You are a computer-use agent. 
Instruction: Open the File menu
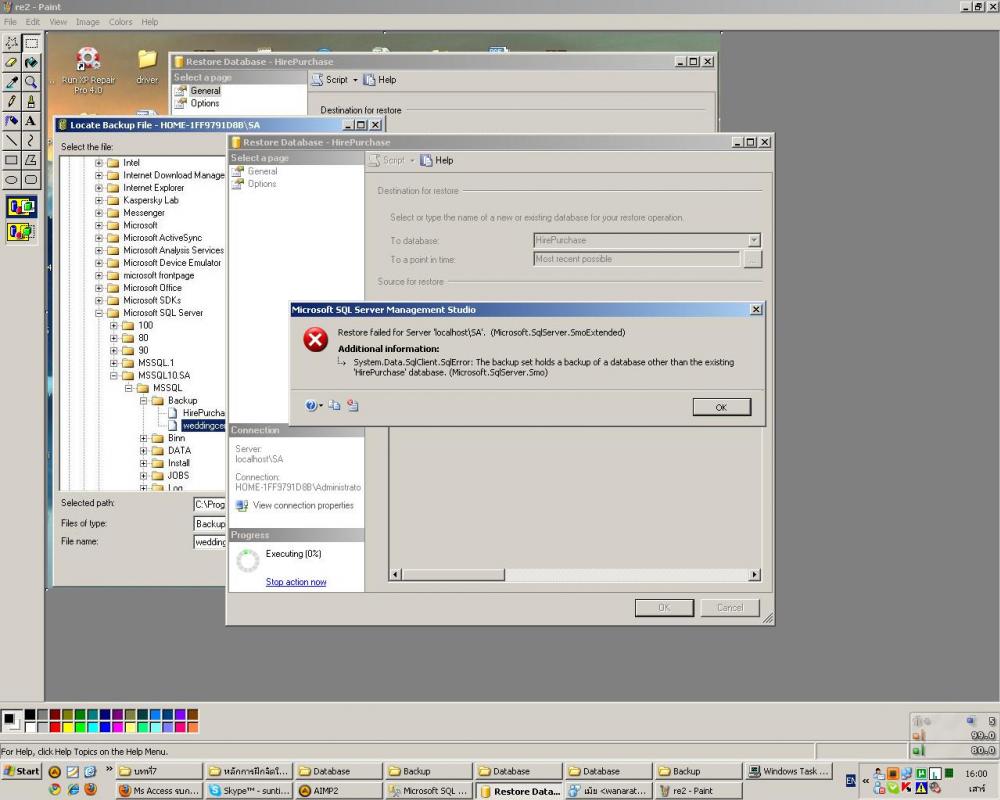pos(10,22)
